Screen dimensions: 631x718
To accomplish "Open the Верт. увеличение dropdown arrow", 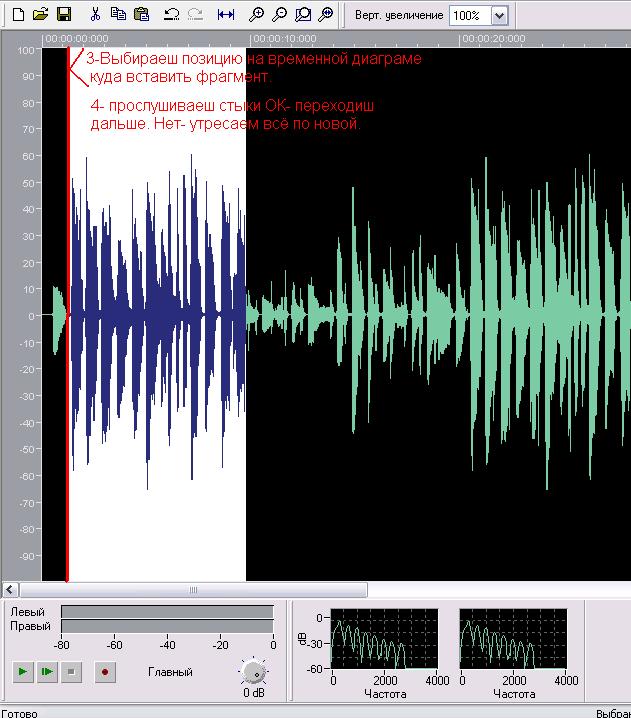I will [x=500, y=16].
